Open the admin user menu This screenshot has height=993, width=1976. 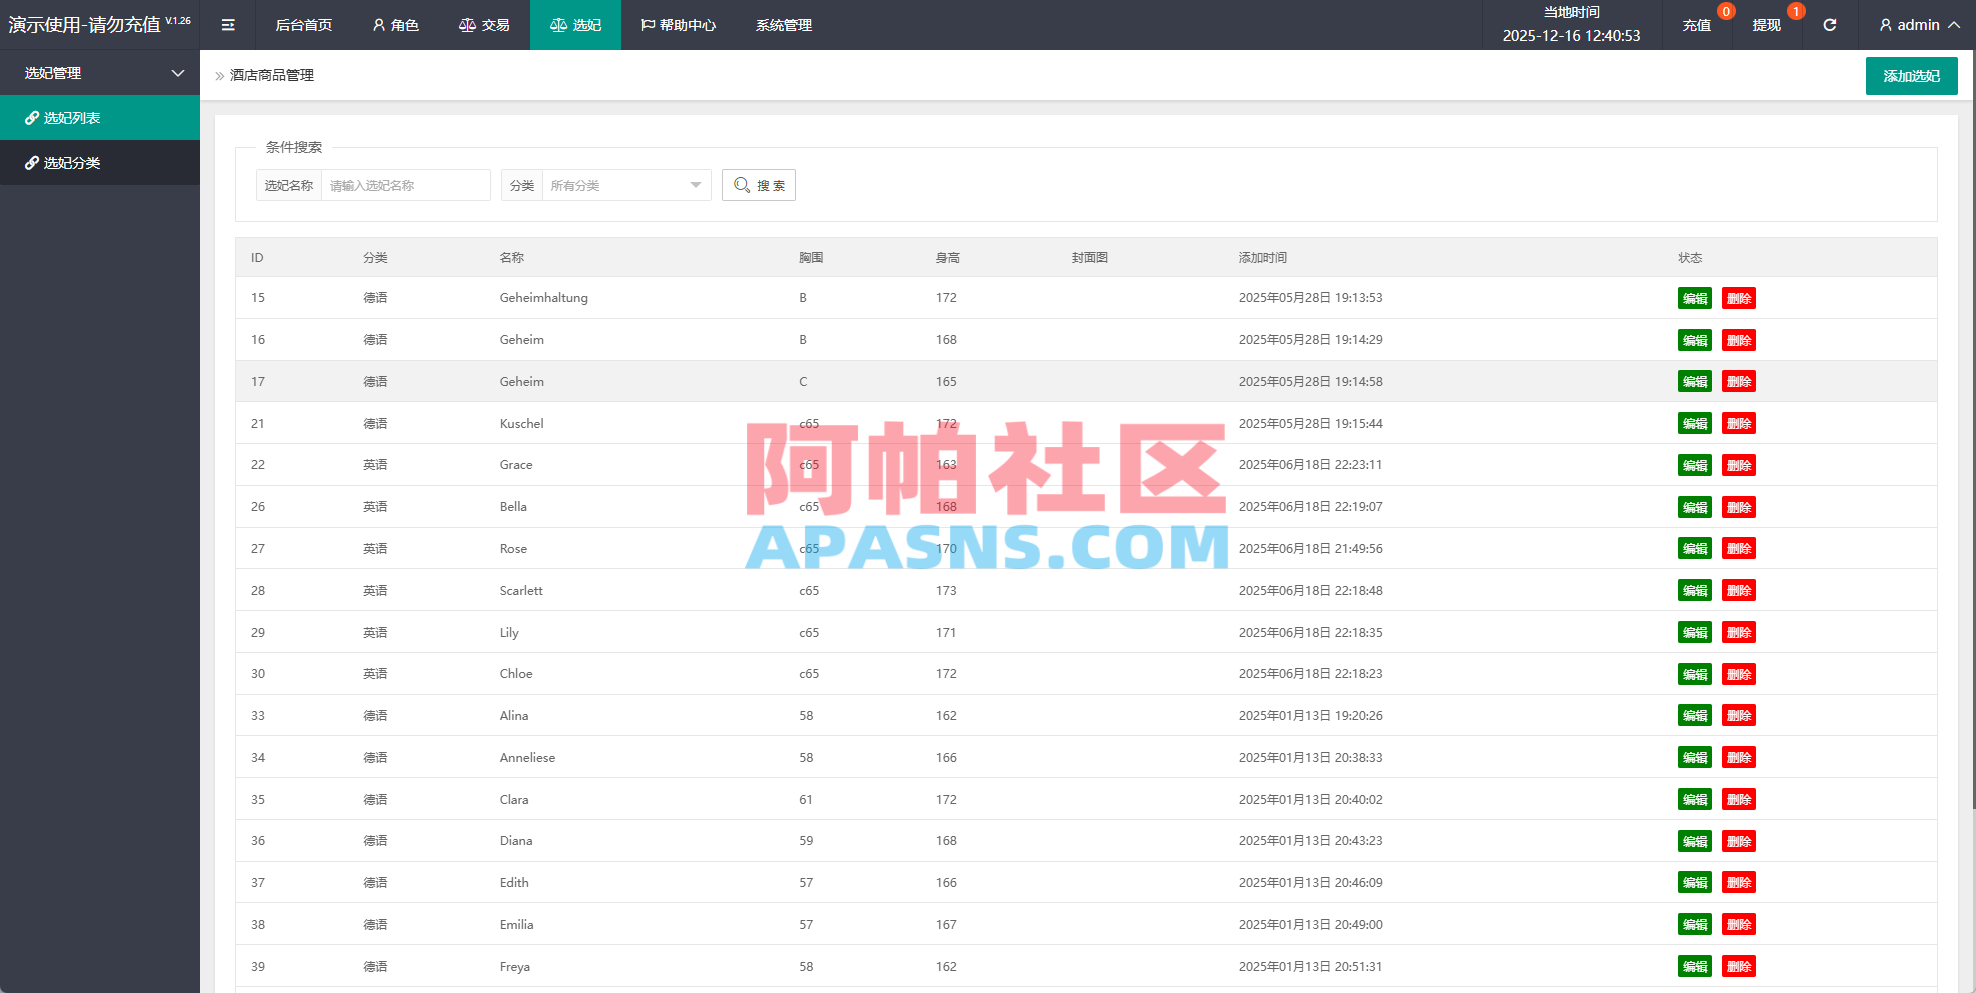click(x=1919, y=25)
